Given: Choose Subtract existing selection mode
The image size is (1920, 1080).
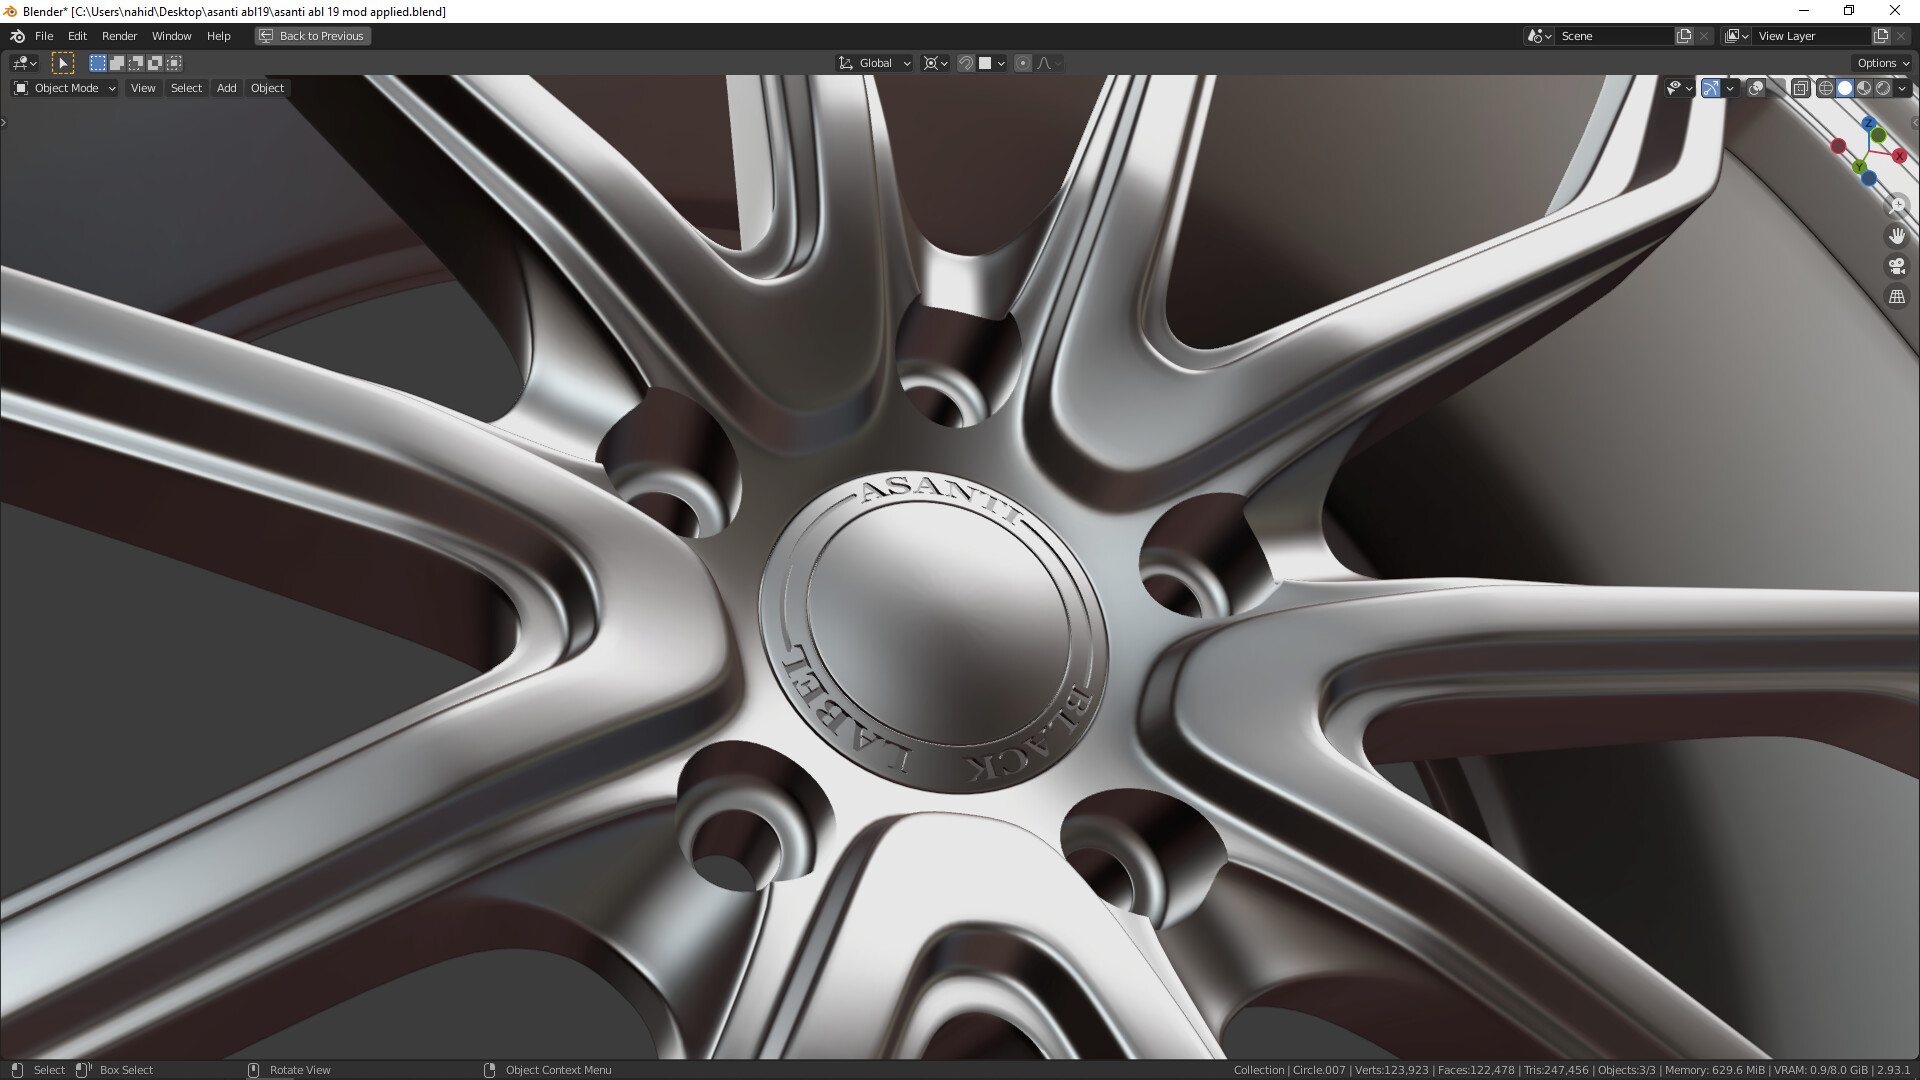Looking at the screenshot, I should (136, 63).
